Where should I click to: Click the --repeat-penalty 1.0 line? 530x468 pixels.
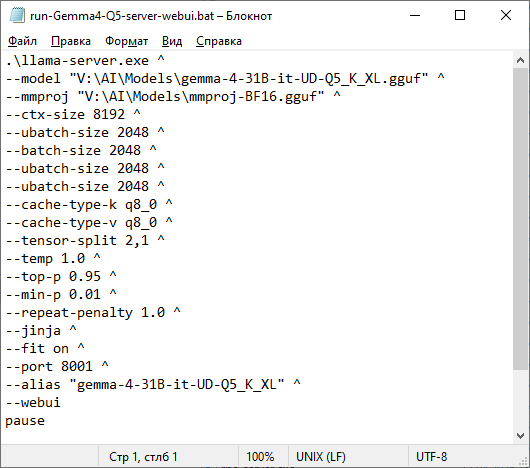pyautogui.click(x=93, y=313)
